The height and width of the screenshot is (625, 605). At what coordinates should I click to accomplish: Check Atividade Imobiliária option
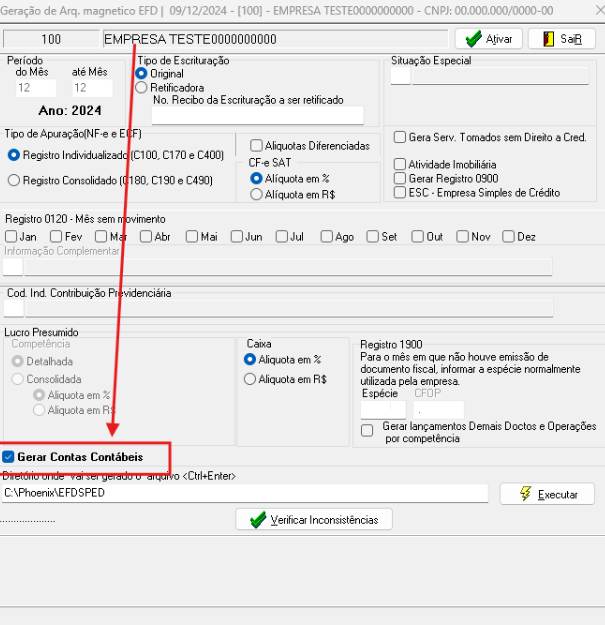pos(400,164)
